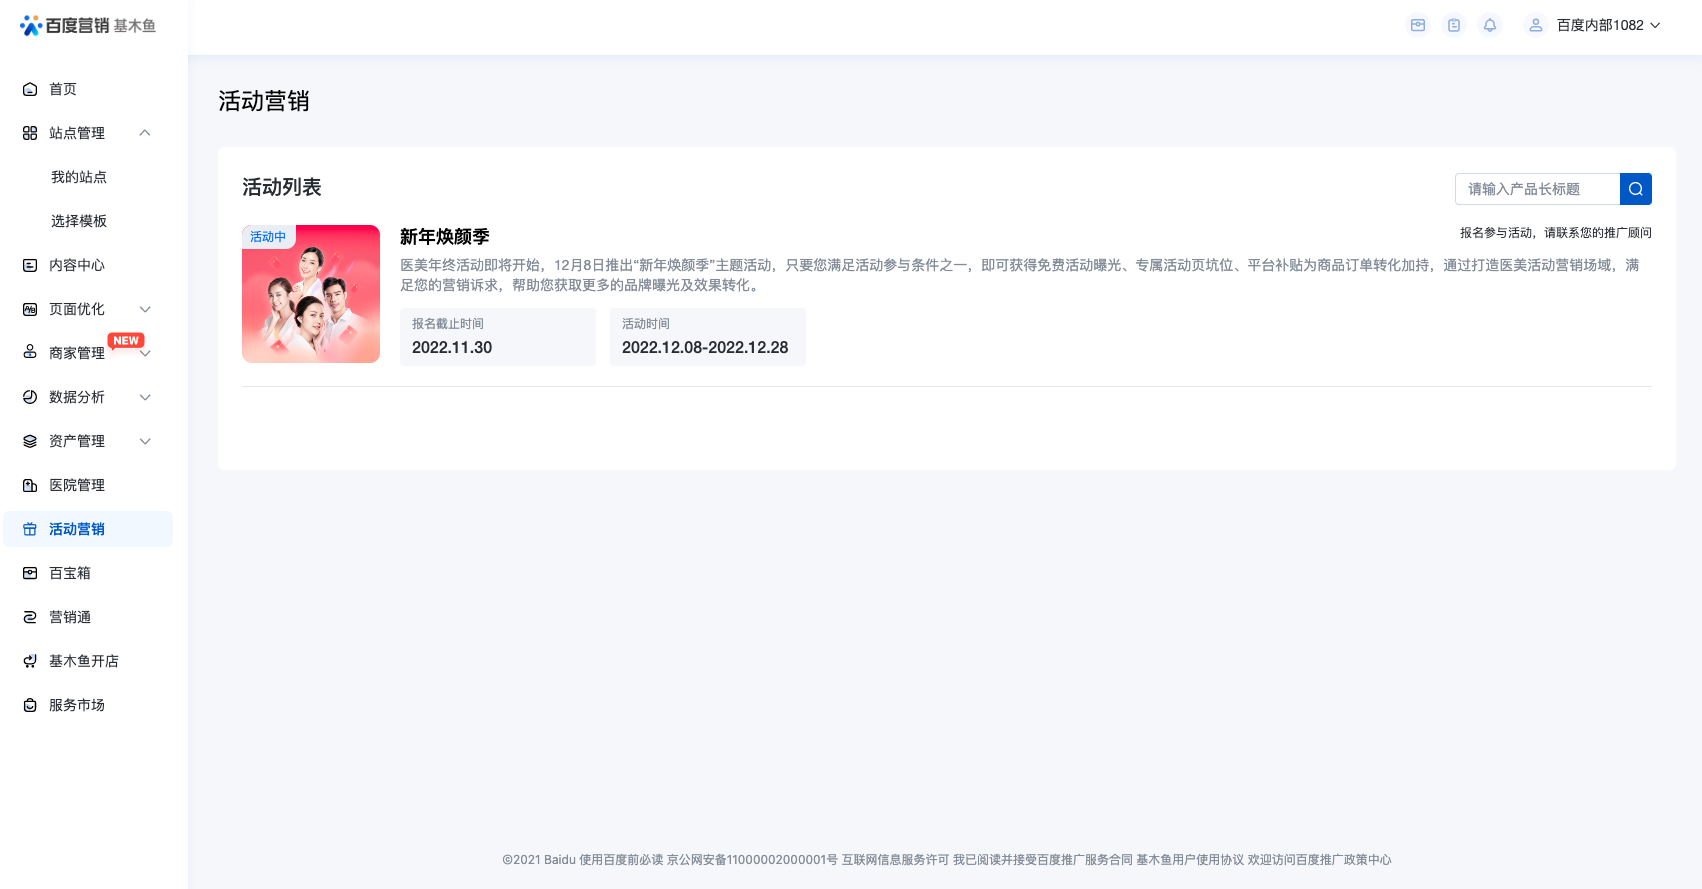The image size is (1702, 889).
Task: Focus the 请输入产品长标题 search field
Action: [x=1537, y=189]
